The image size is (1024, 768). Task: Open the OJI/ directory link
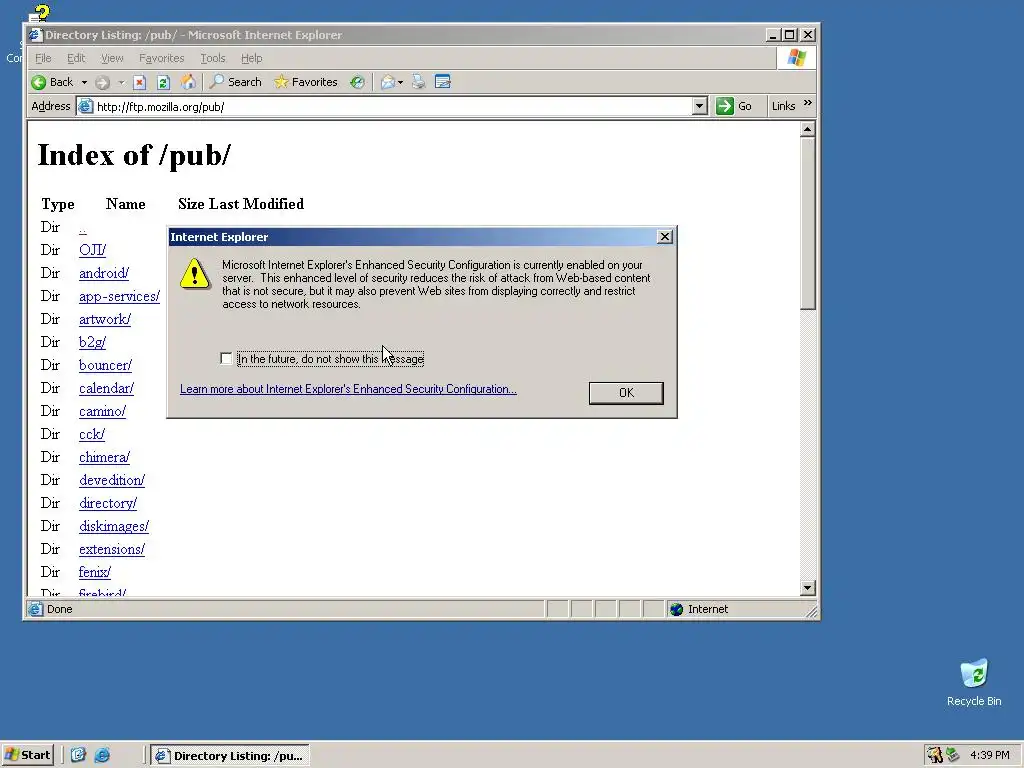point(92,250)
